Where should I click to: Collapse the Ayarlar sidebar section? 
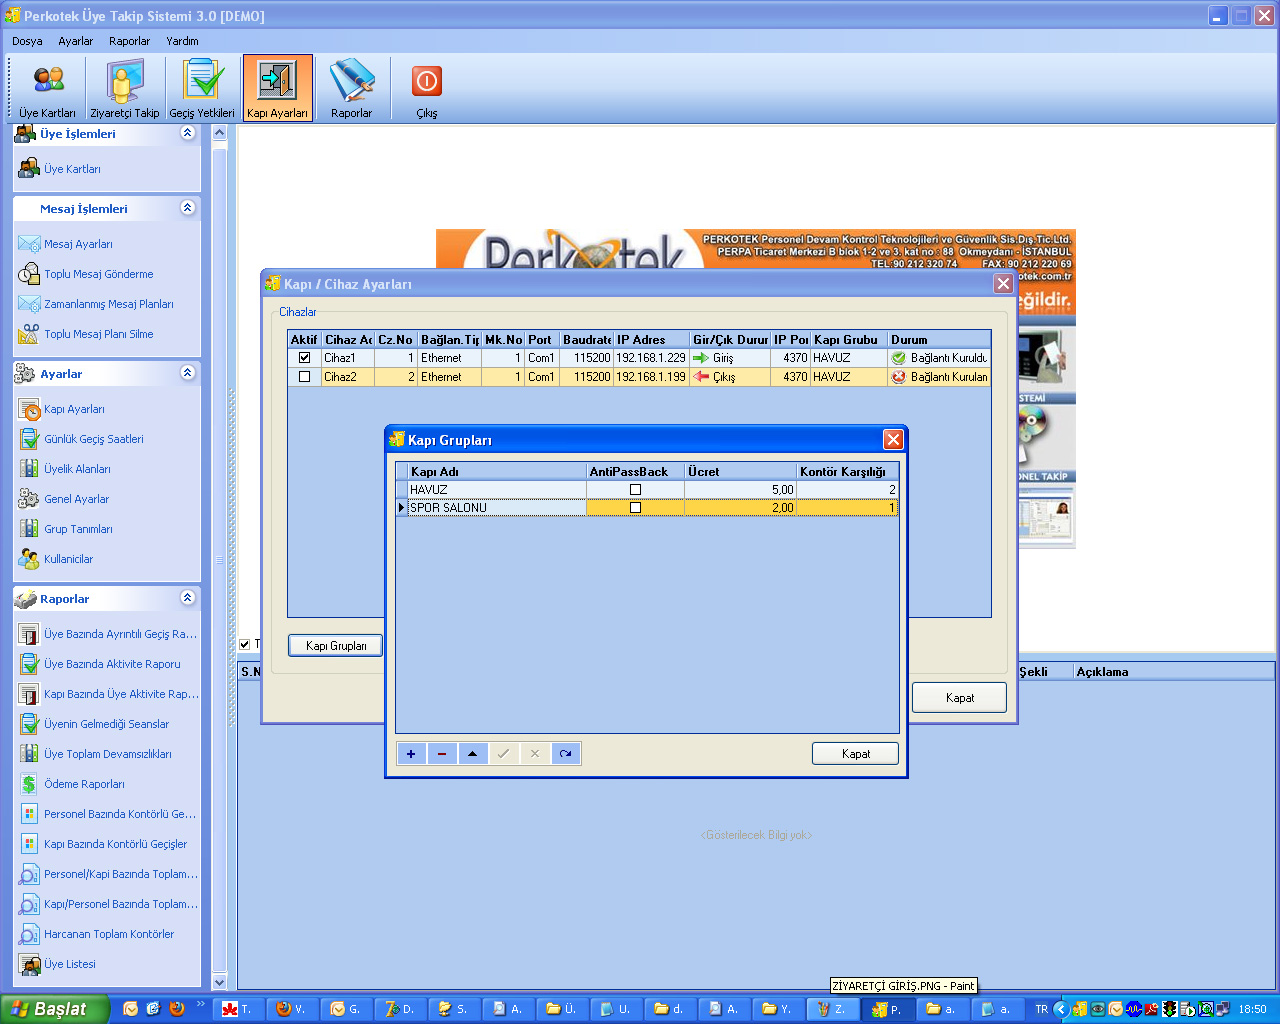pos(187,373)
